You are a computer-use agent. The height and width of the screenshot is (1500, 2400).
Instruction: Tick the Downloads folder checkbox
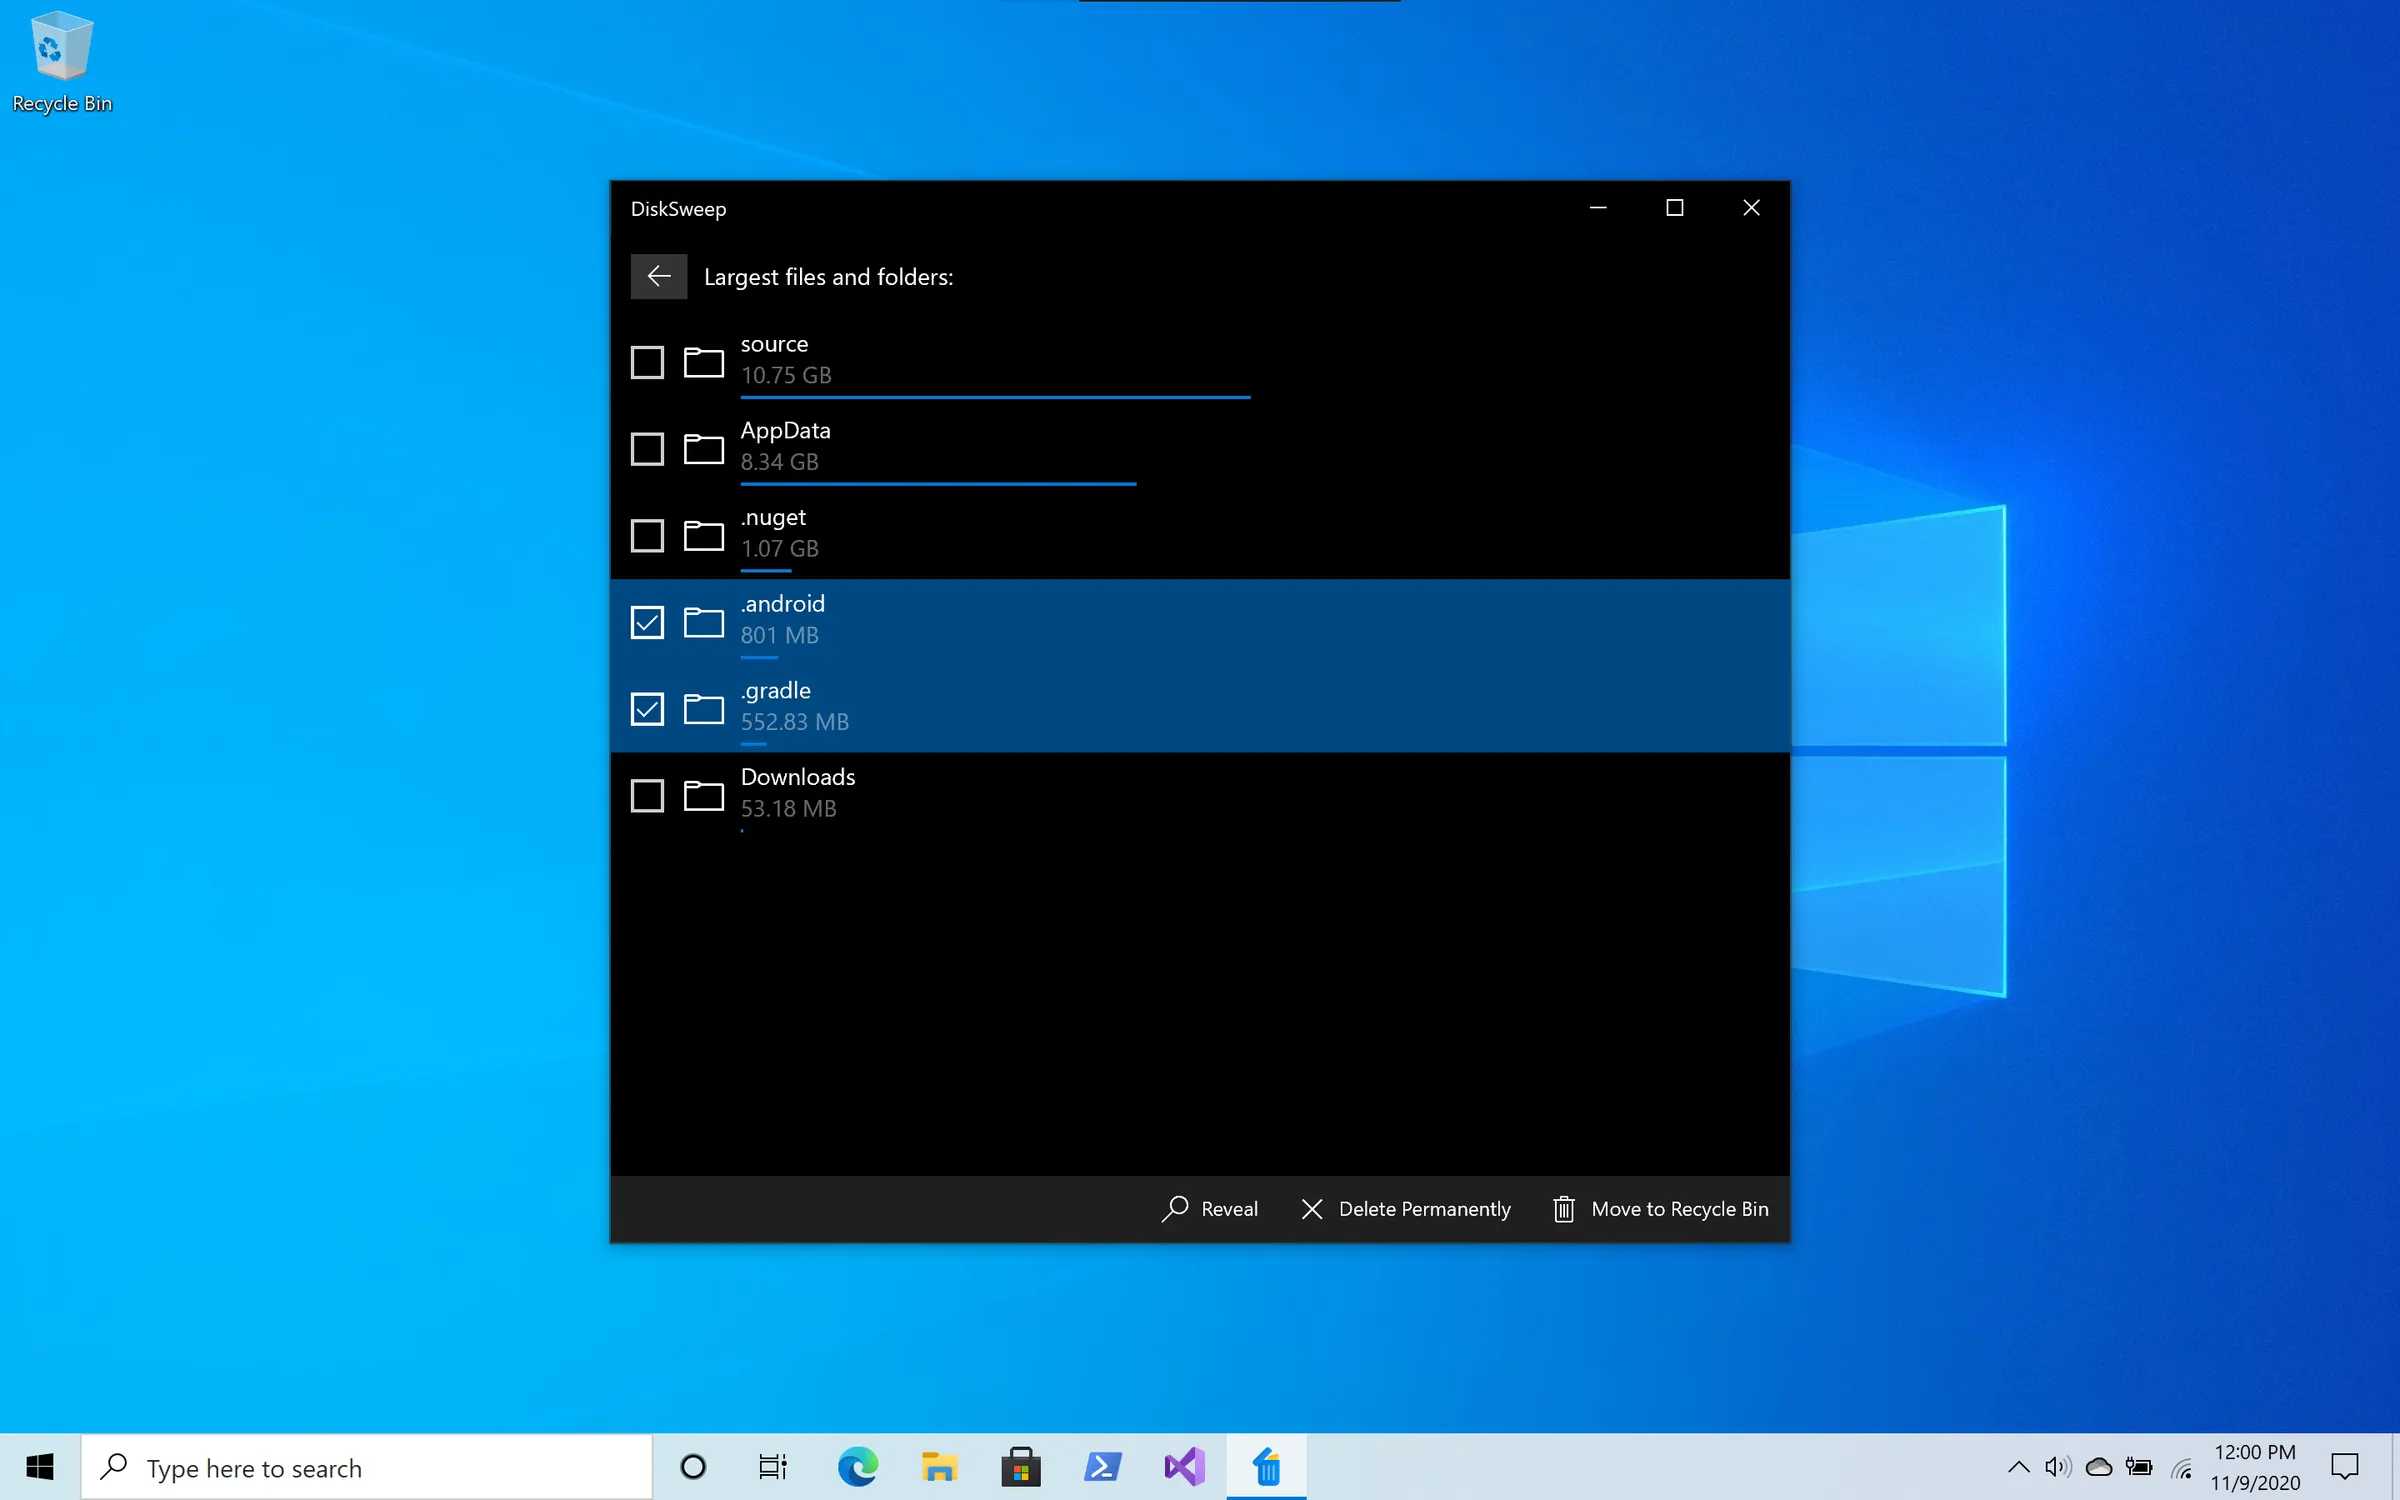647,796
